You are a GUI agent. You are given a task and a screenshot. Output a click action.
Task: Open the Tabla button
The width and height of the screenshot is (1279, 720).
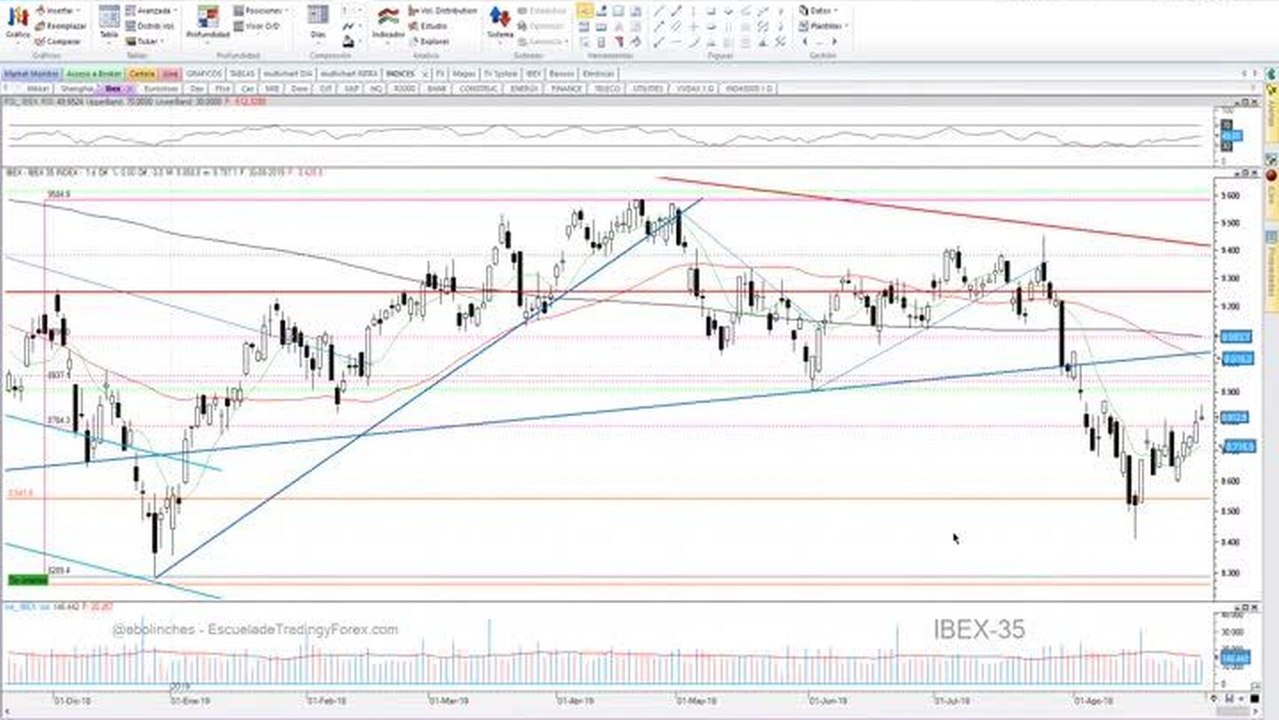(x=109, y=23)
